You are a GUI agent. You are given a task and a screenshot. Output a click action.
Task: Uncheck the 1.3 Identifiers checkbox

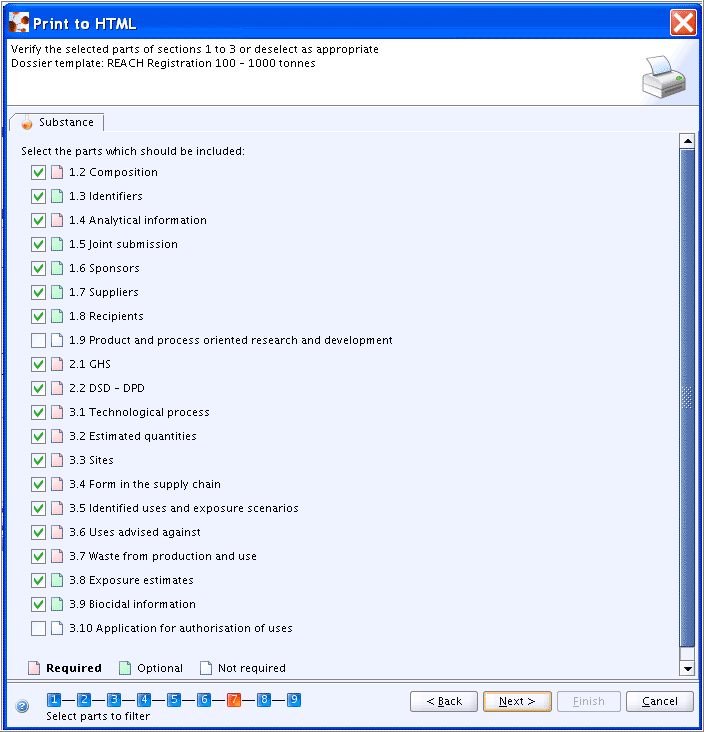pos(38,196)
